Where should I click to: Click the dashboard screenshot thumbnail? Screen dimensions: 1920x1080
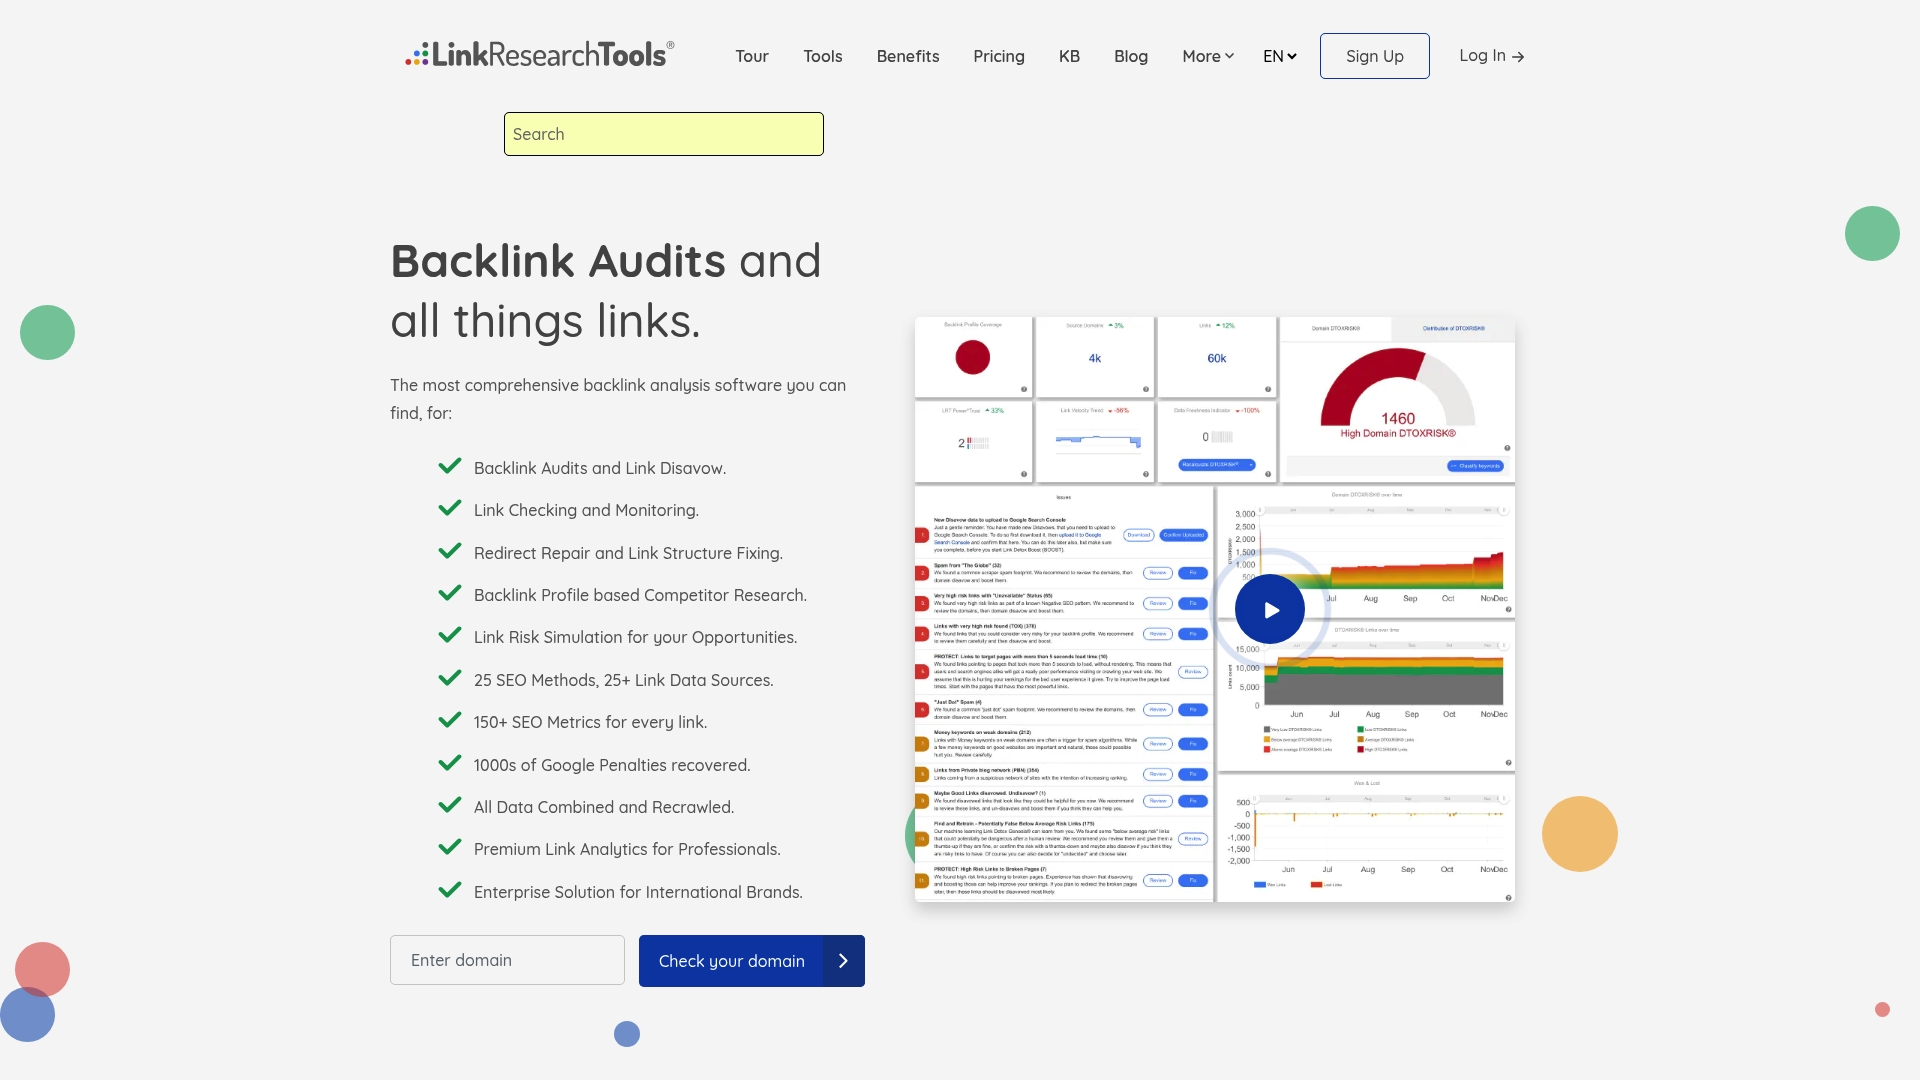click(x=1215, y=609)
